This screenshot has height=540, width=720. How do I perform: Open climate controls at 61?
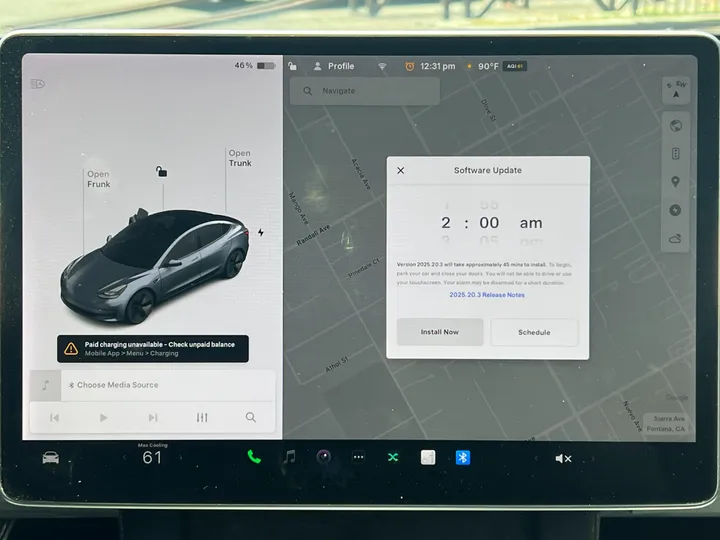152,457
